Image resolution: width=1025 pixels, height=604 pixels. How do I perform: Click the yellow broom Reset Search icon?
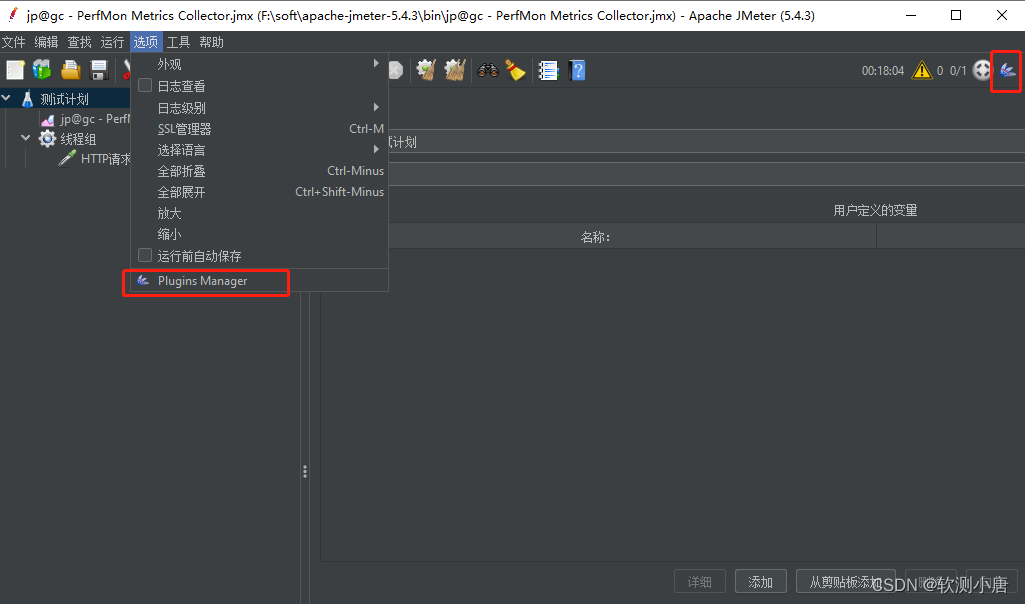click(x=516, y=70)
